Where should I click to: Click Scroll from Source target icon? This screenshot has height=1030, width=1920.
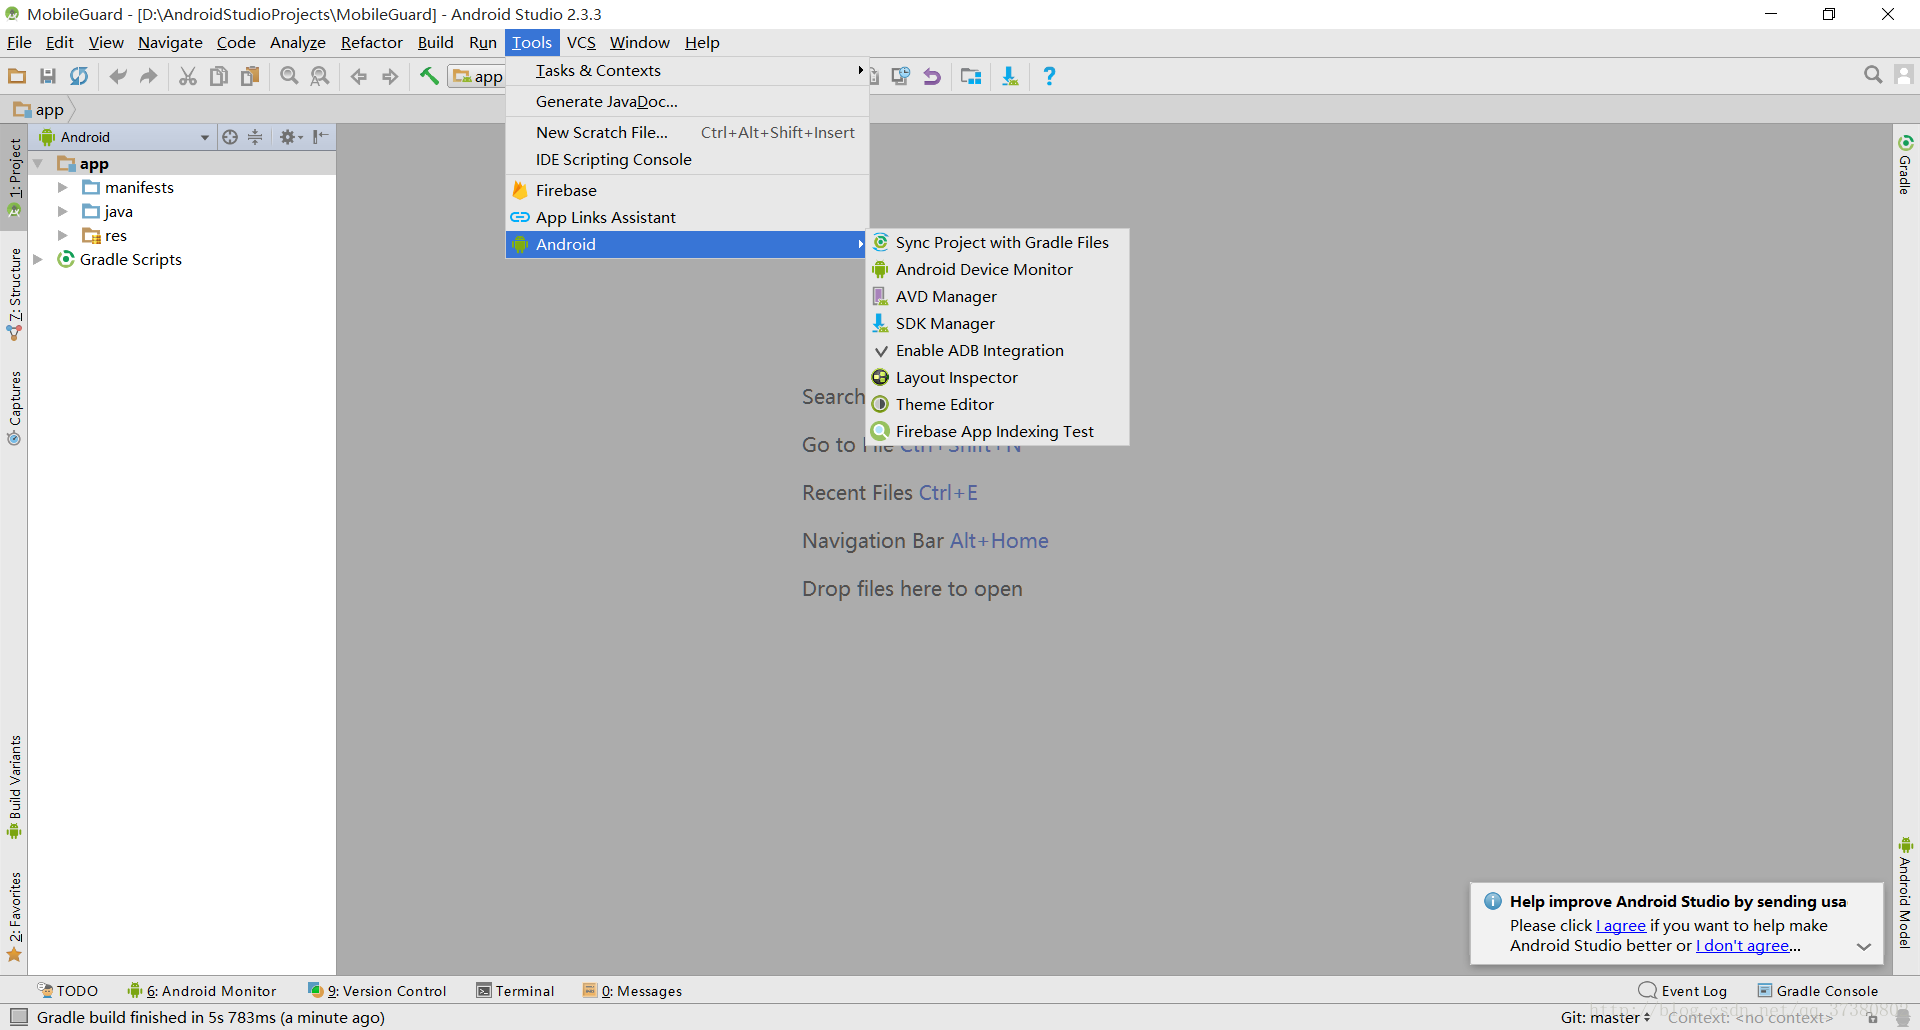[230, 137]
